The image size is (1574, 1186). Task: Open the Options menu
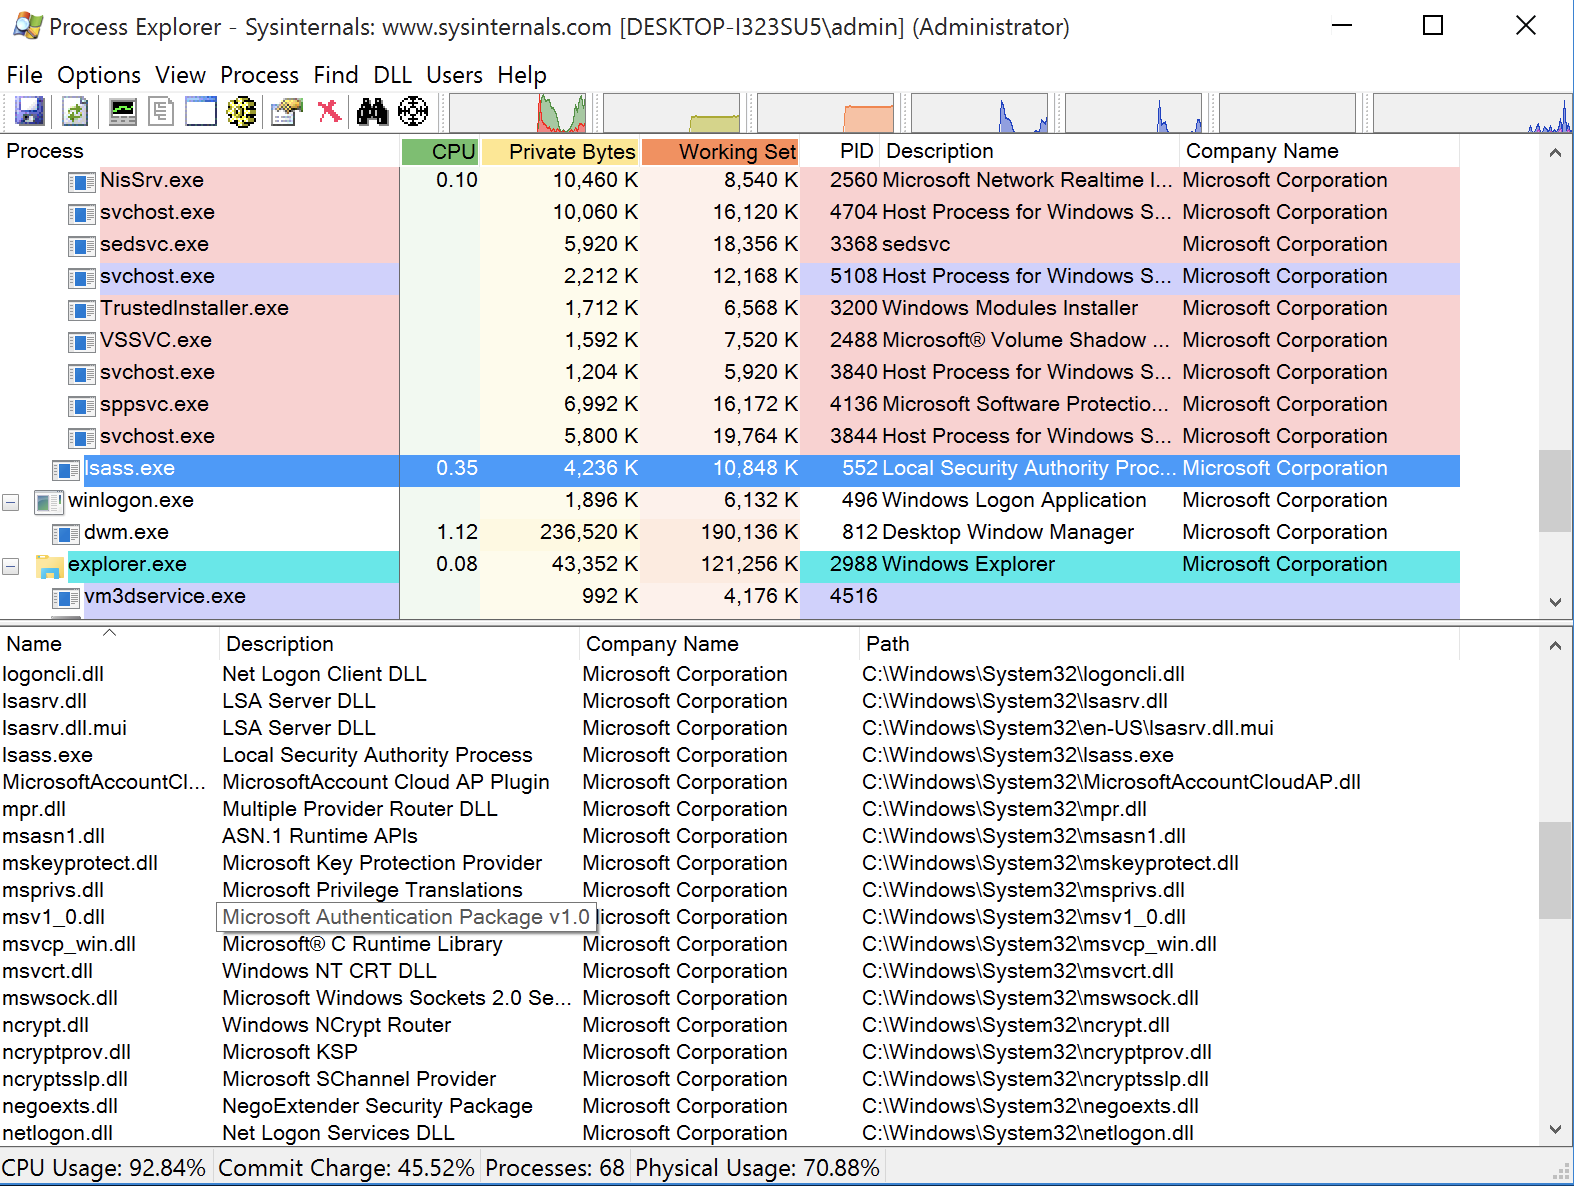coord(98,75)
